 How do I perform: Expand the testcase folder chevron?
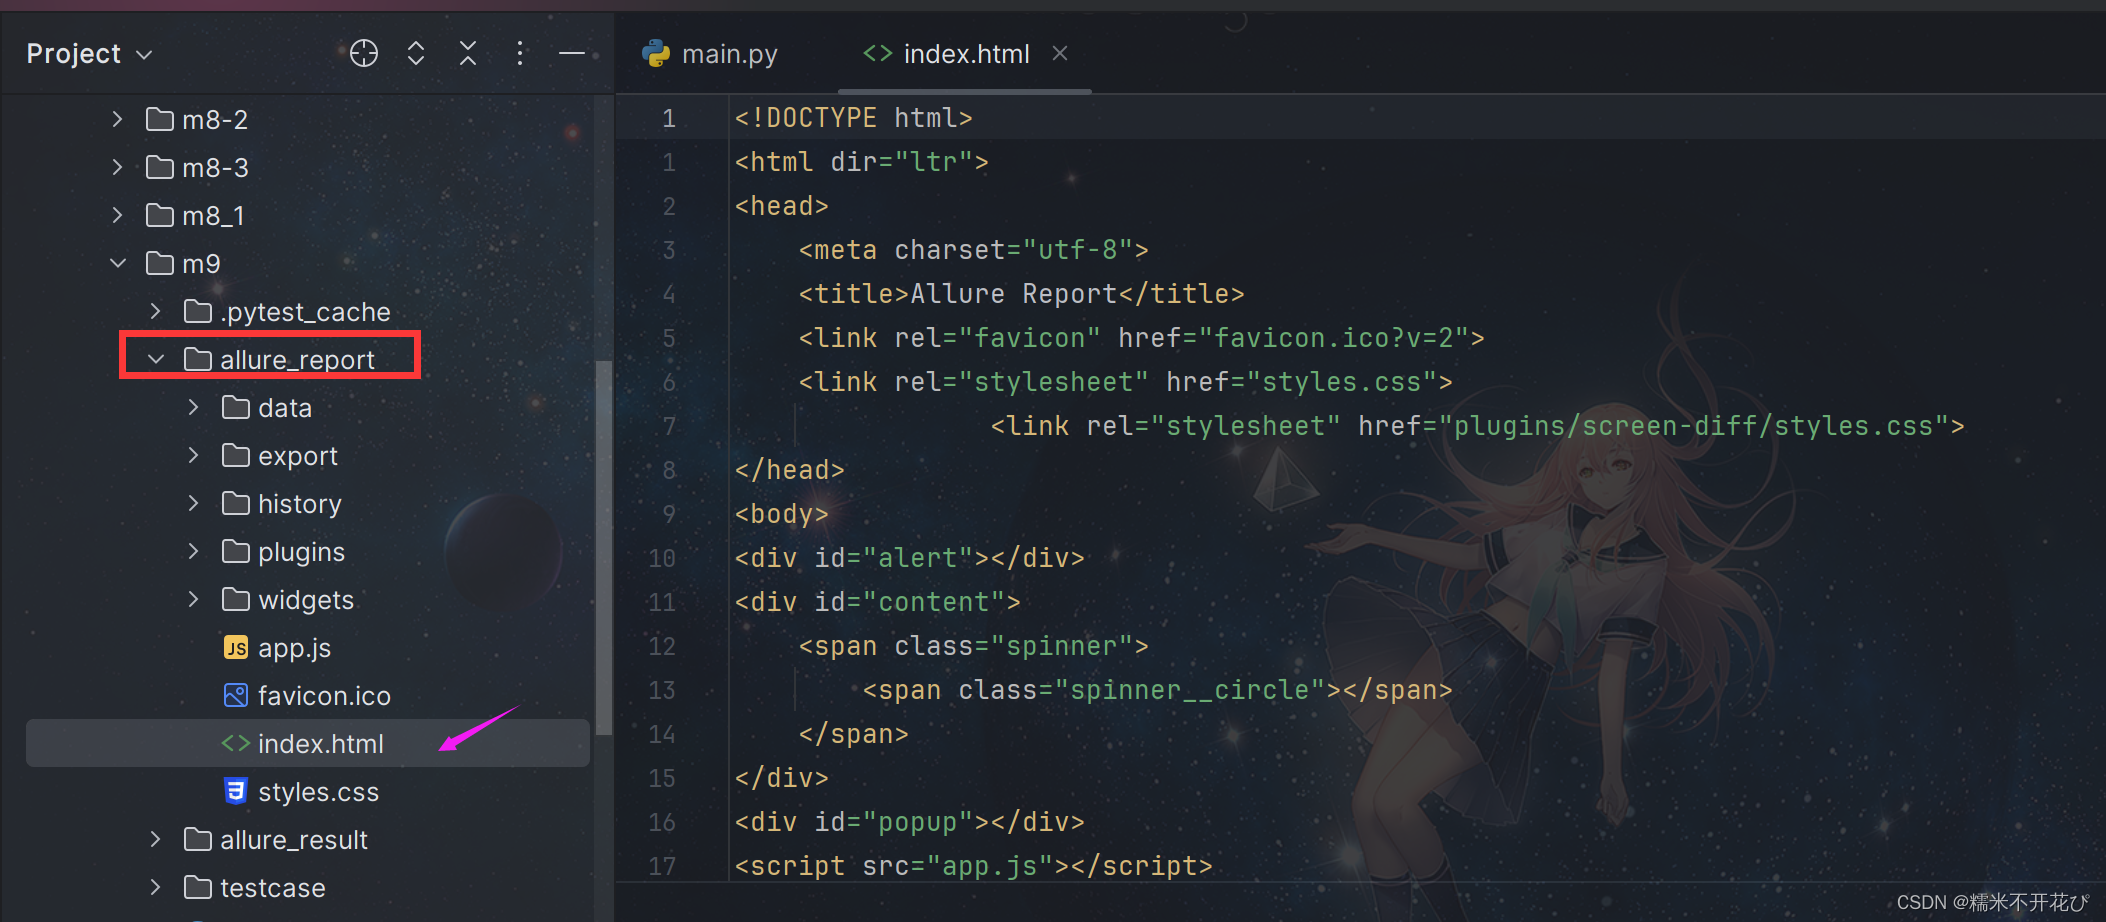(155, 887)
